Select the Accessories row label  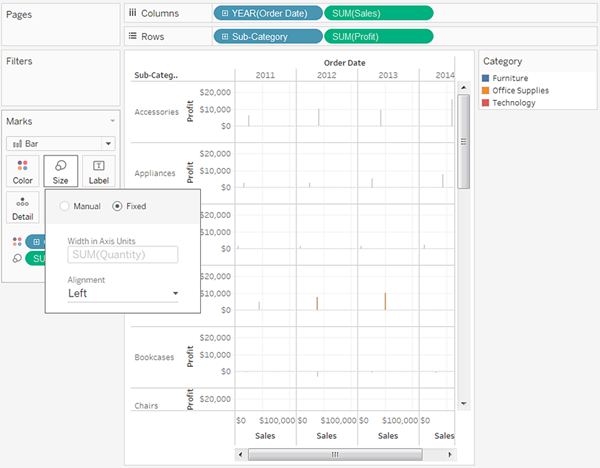click(157, 112)
